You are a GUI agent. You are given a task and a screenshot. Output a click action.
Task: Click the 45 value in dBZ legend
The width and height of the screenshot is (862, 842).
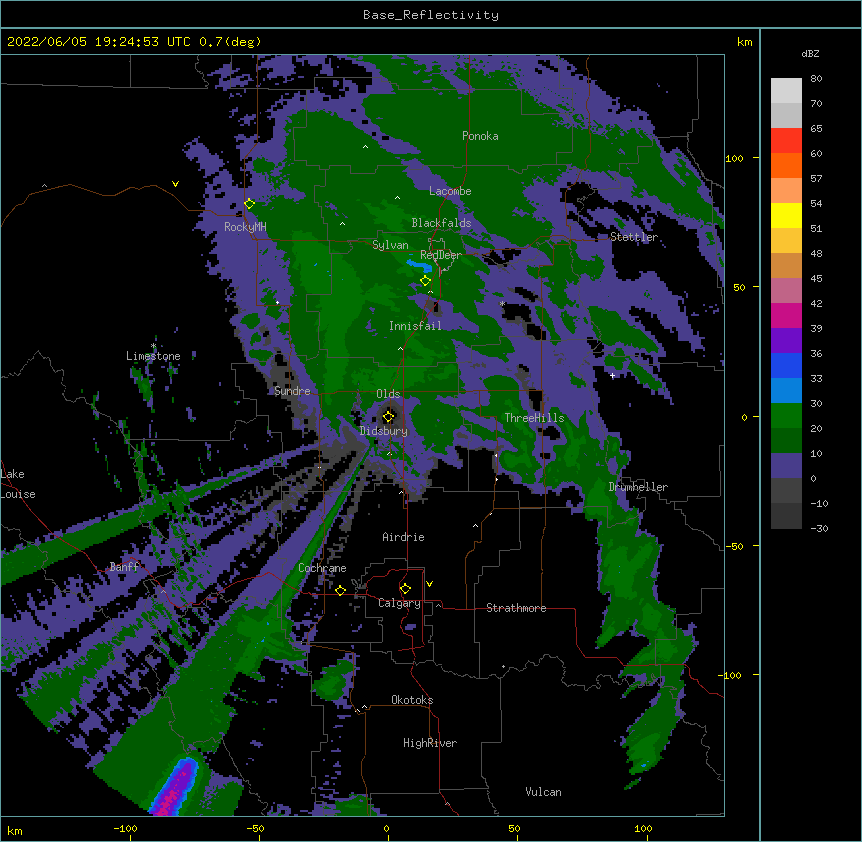[816, 279]
